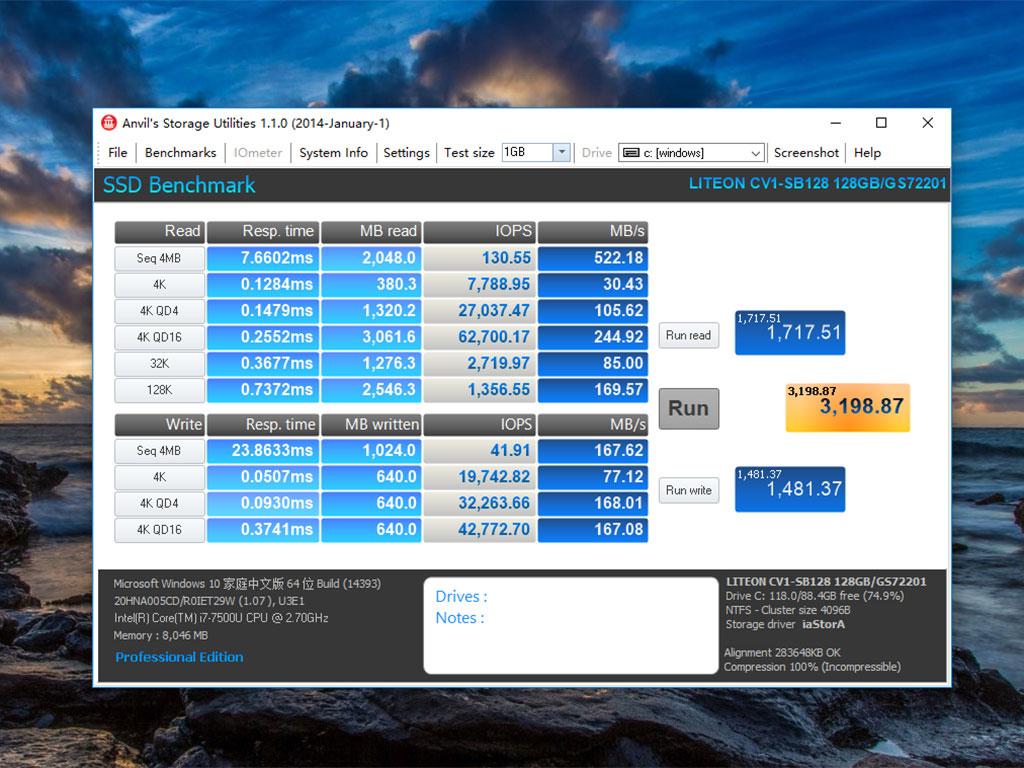Screen dimensions: 1024x768
Task: Click the total score box 3,198.87
Action: click(848, 408)
